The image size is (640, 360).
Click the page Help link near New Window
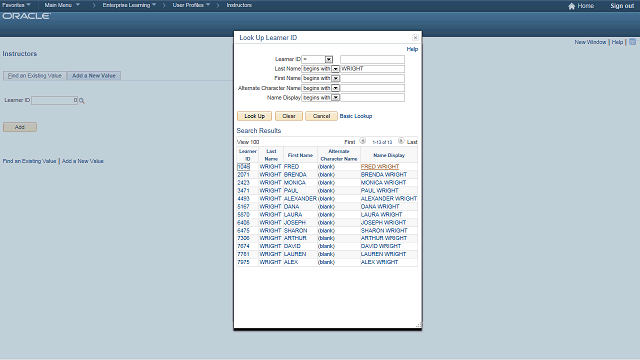(617, 42)
